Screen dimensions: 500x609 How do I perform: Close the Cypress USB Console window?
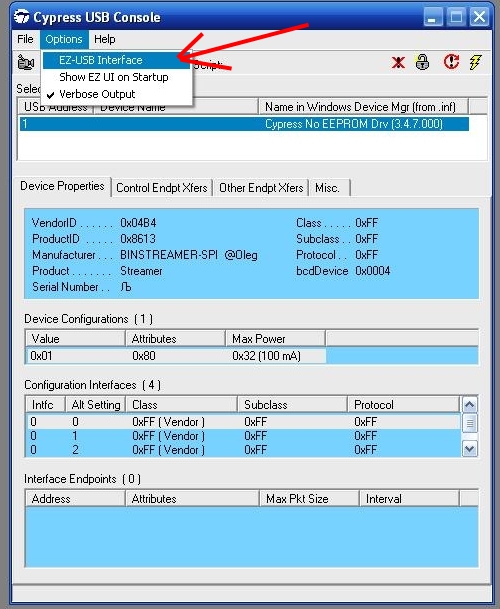479,17
